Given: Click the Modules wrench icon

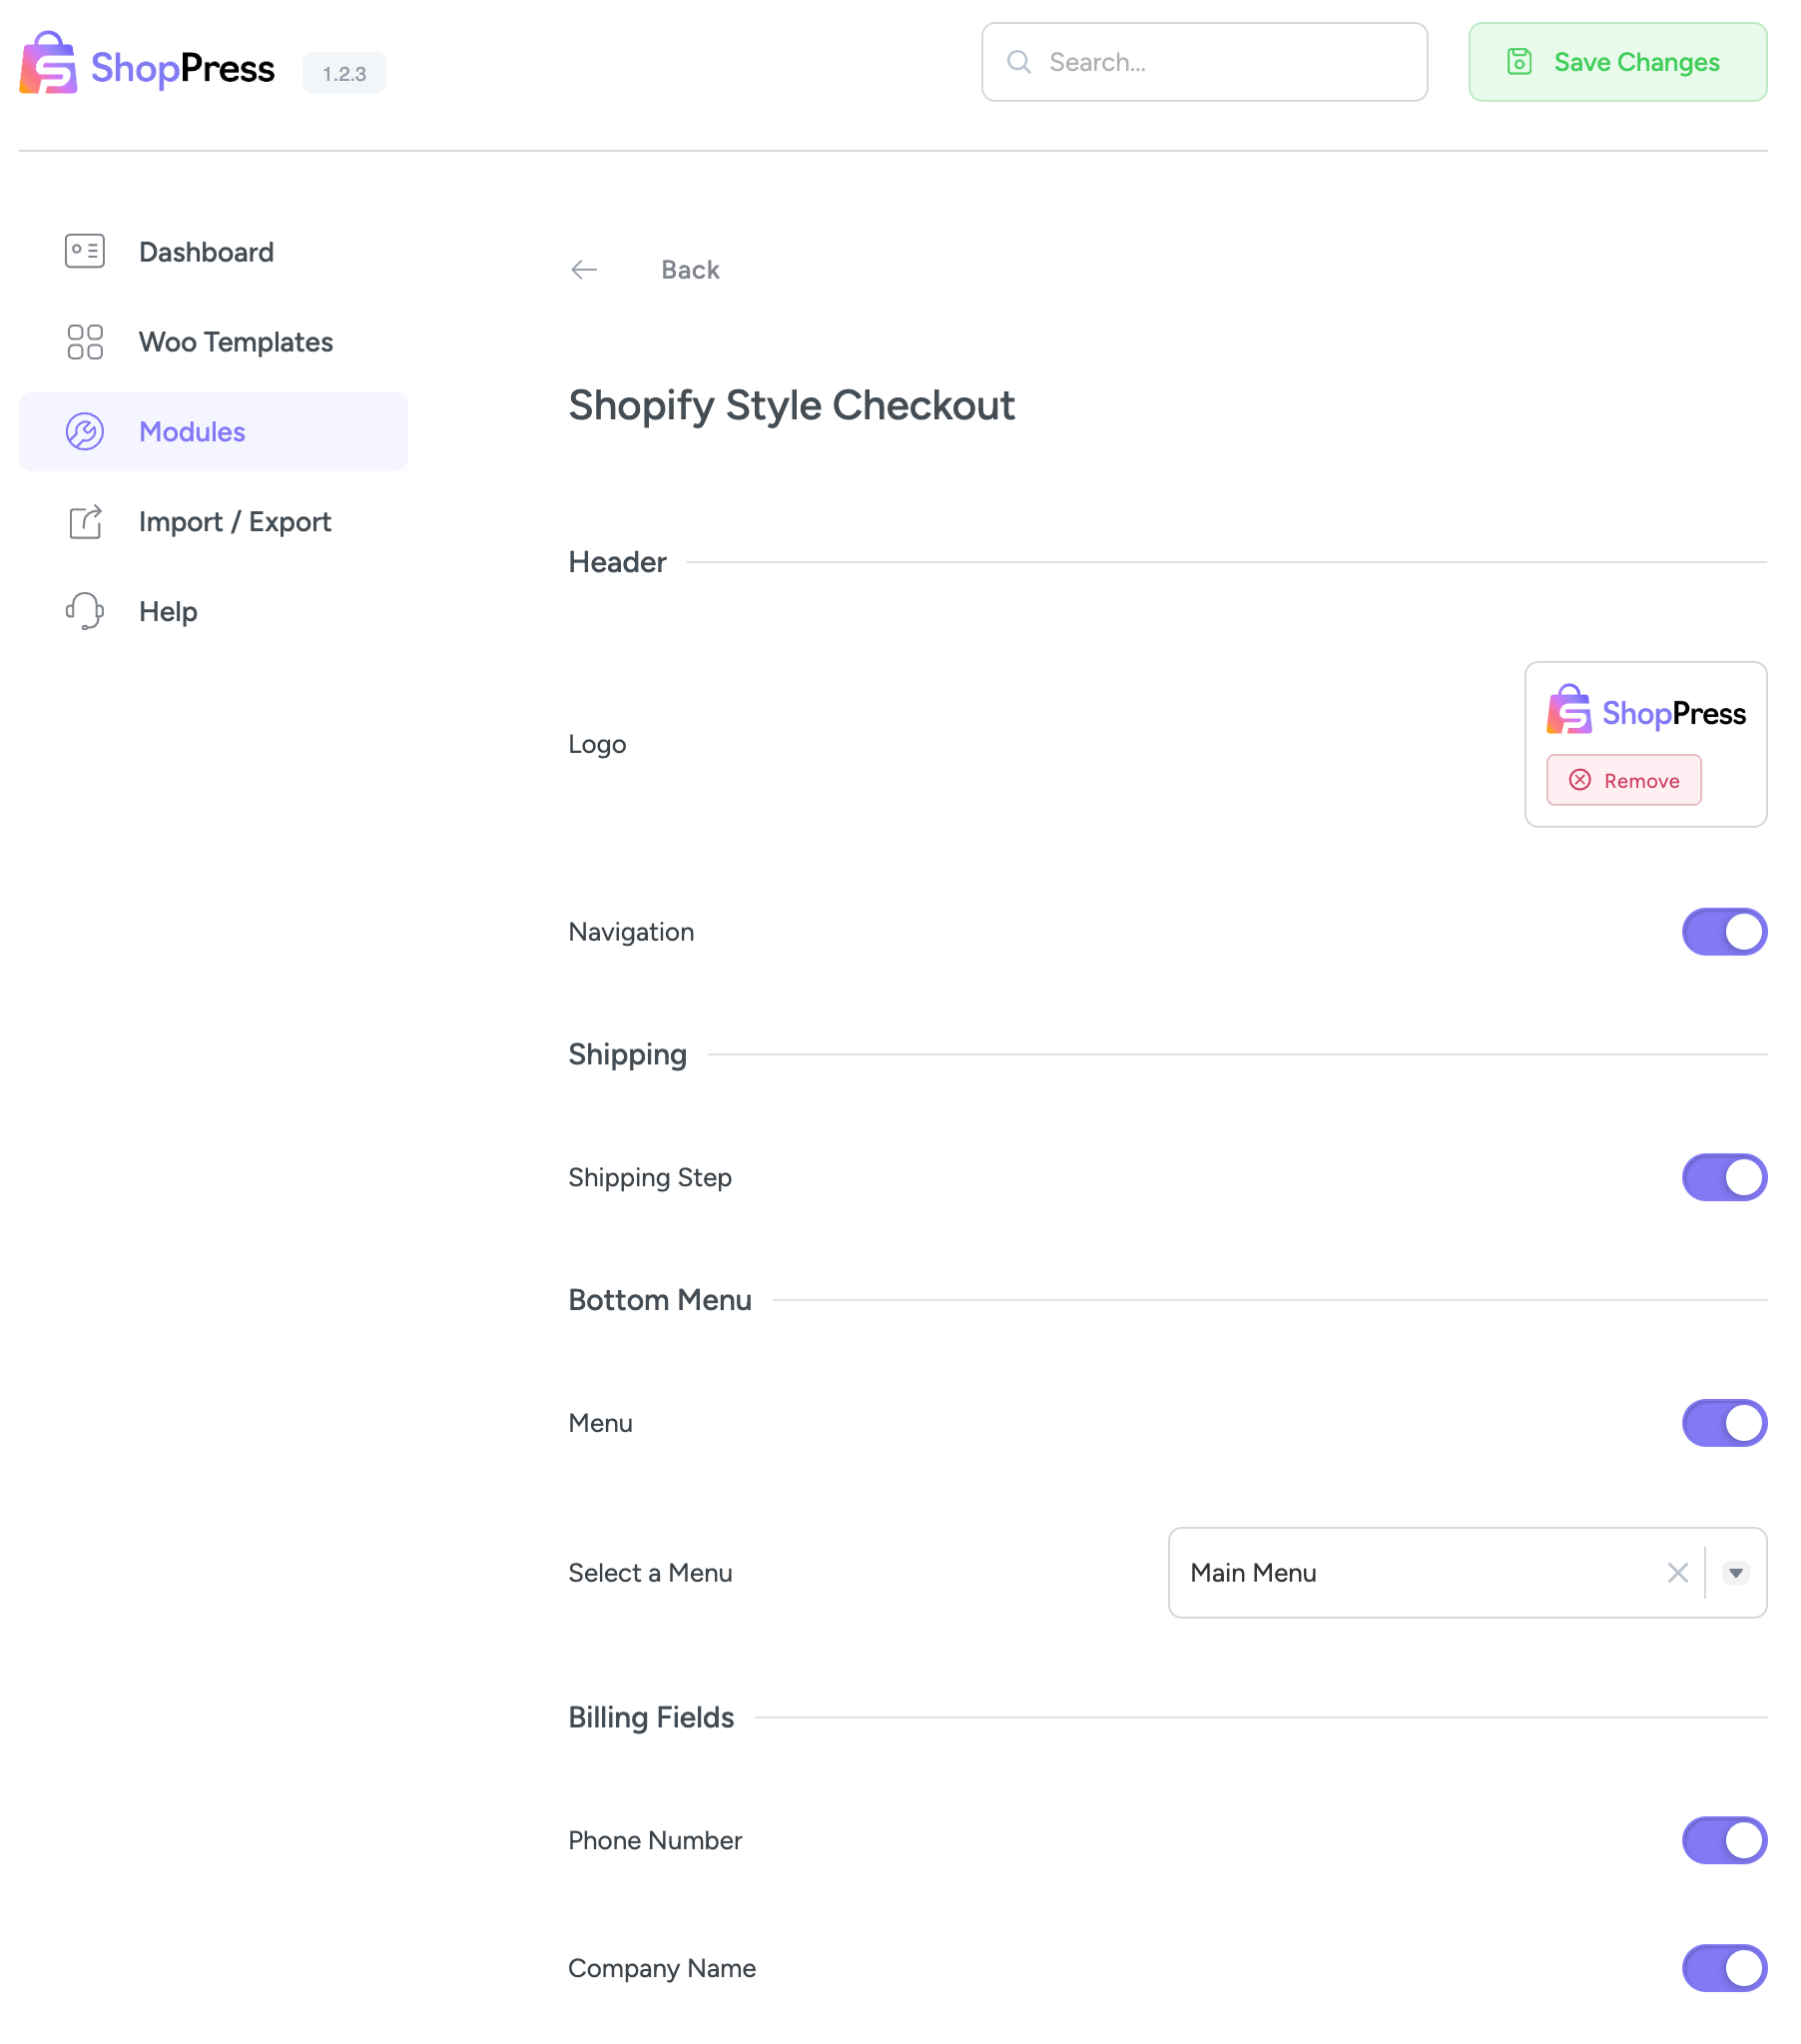Looking at the screenshot, I should click(84, 431).
